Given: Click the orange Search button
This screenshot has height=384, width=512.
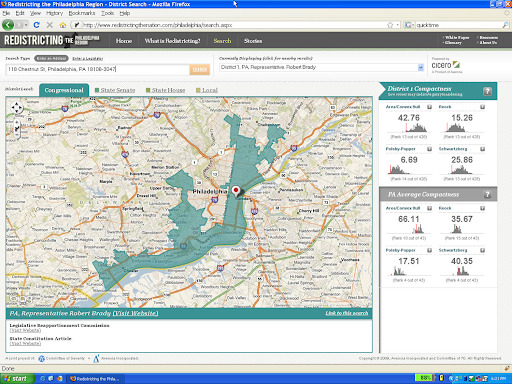Looking at the screenshot, I should coord(200,70).
